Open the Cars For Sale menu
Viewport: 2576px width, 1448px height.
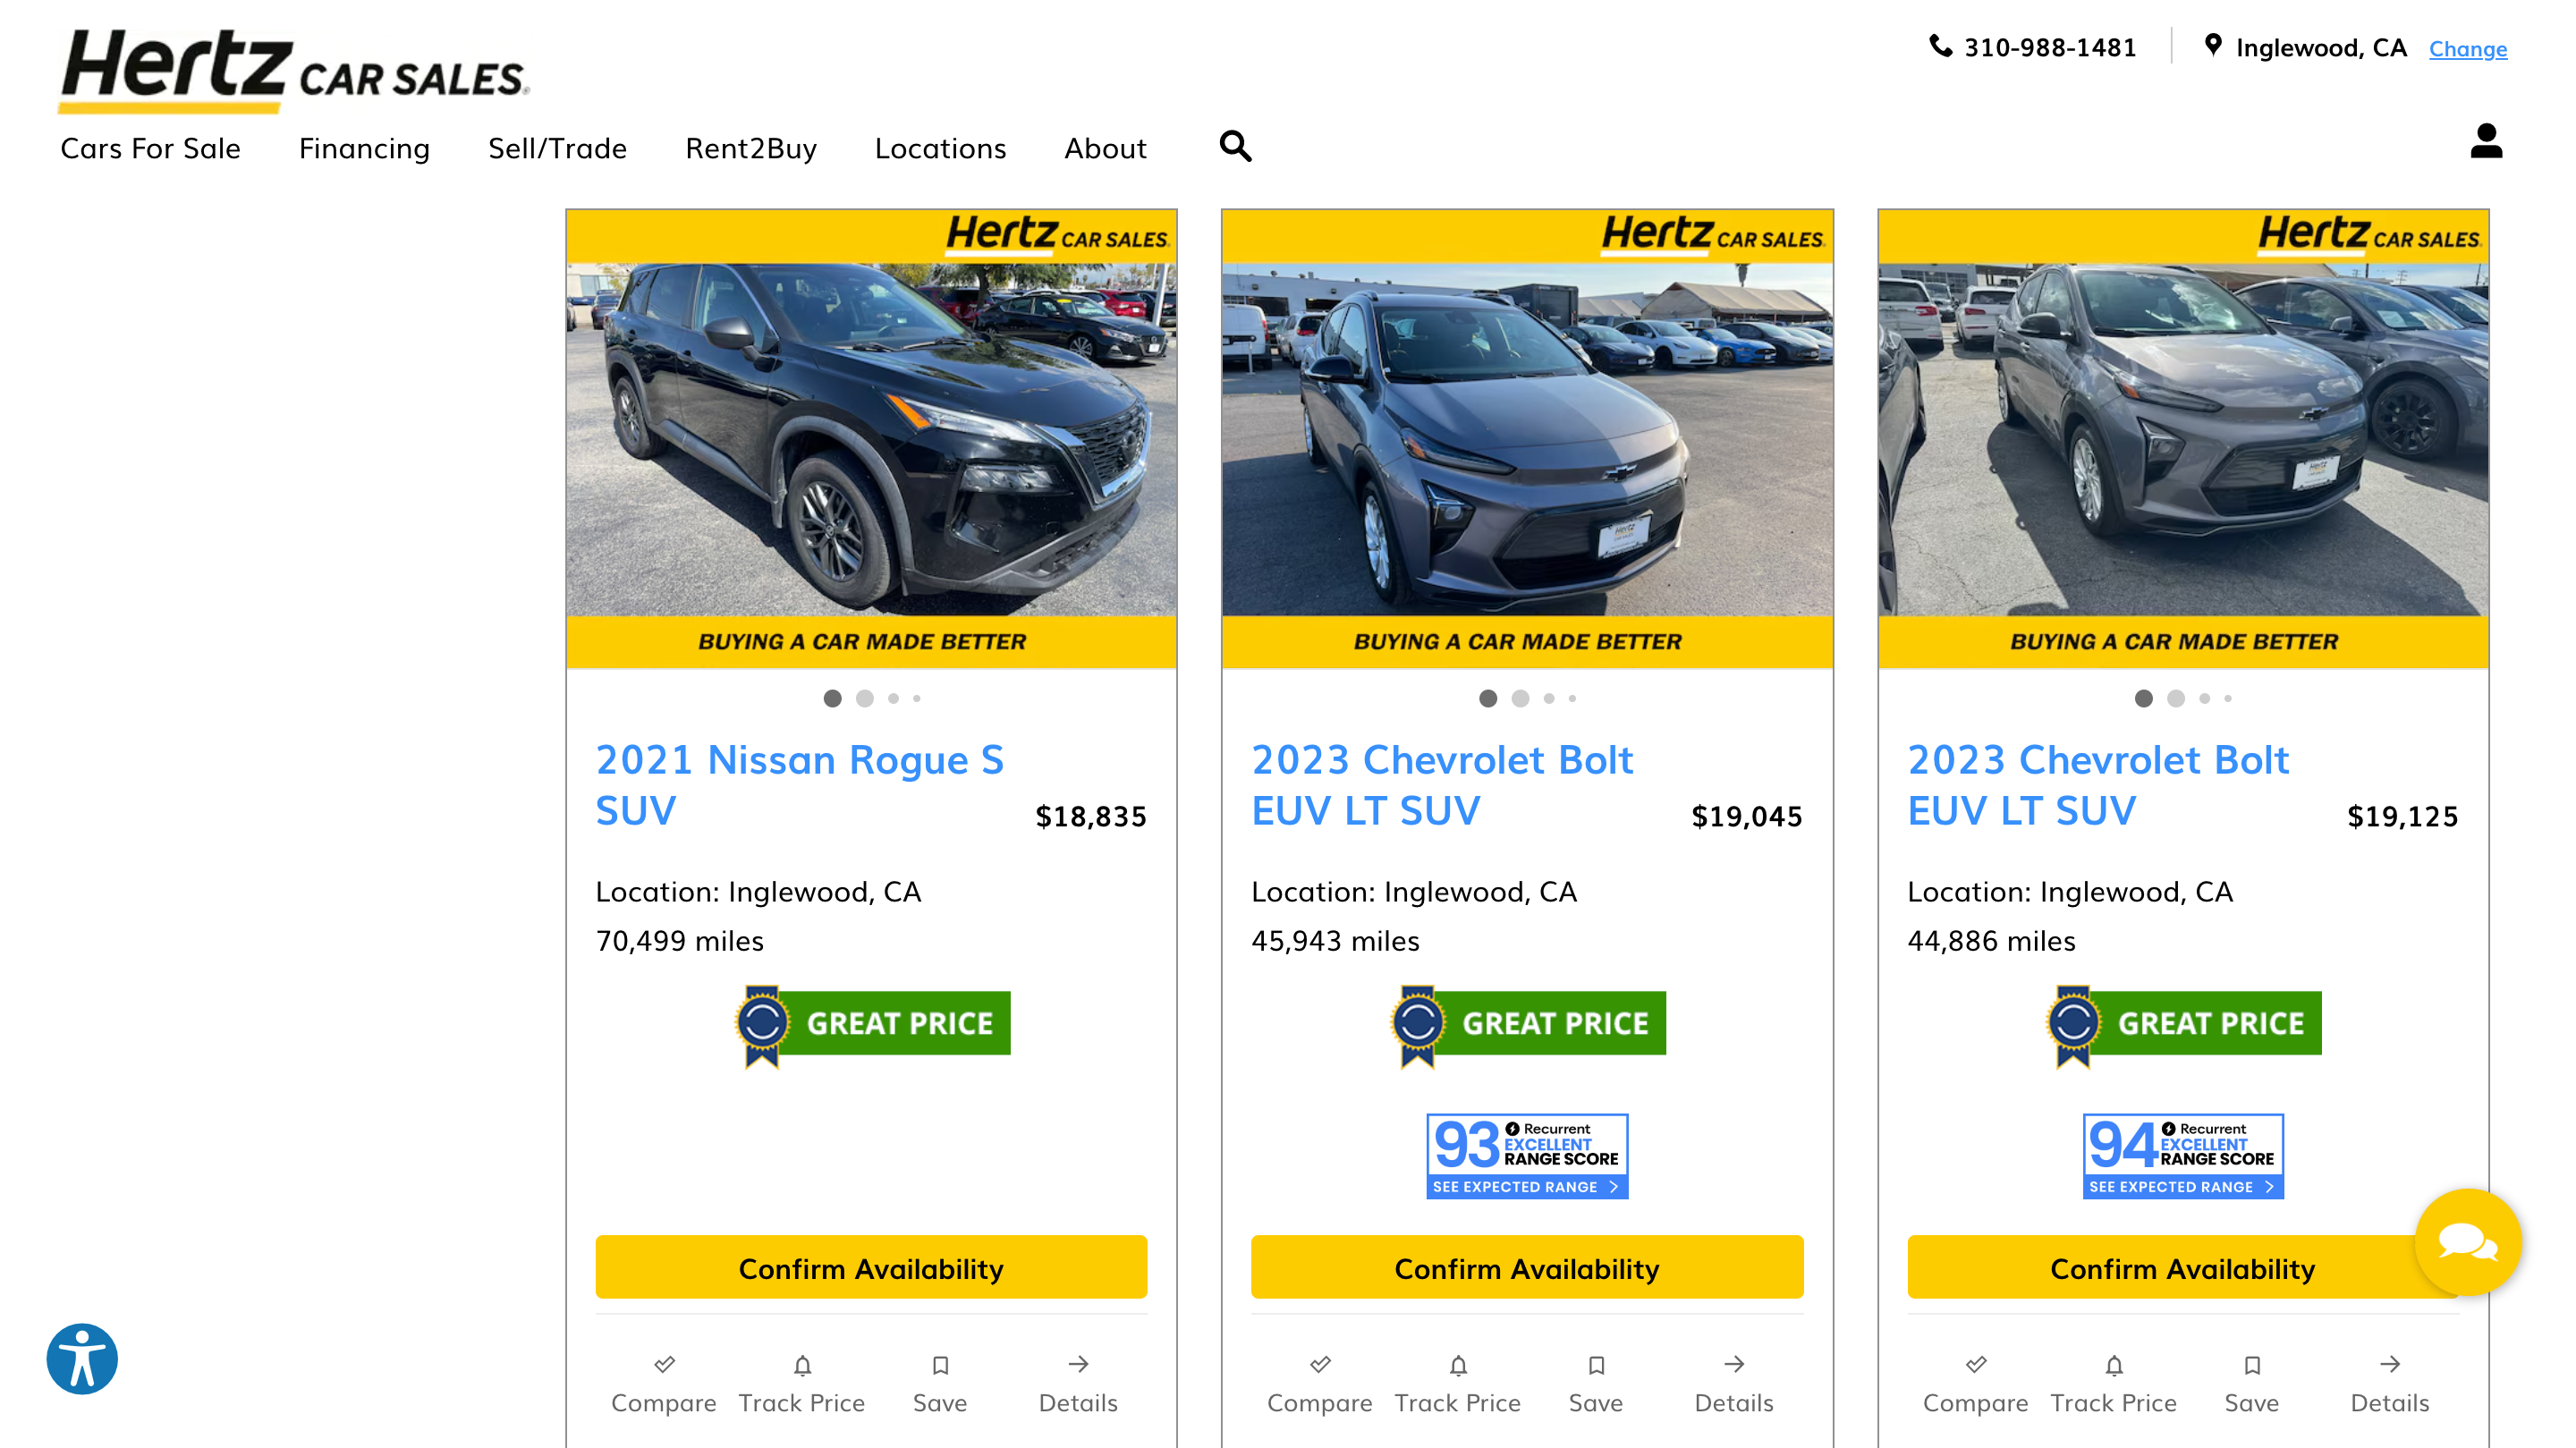[150, 149]
